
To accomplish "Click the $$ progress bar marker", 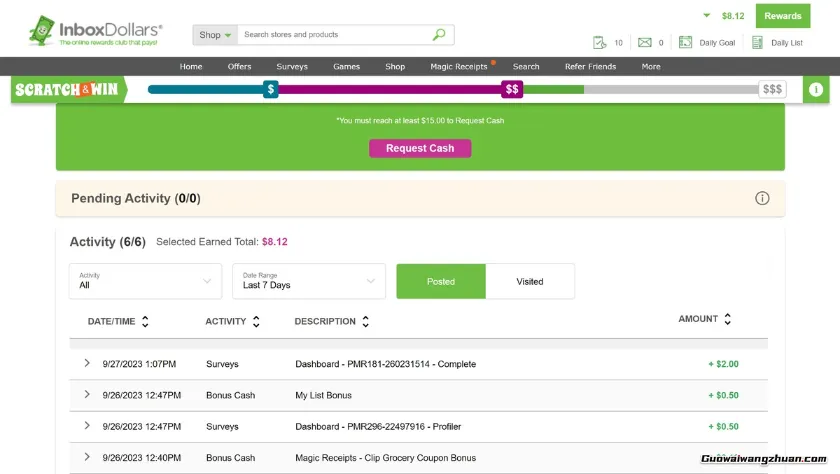I will tap(512, 89).
